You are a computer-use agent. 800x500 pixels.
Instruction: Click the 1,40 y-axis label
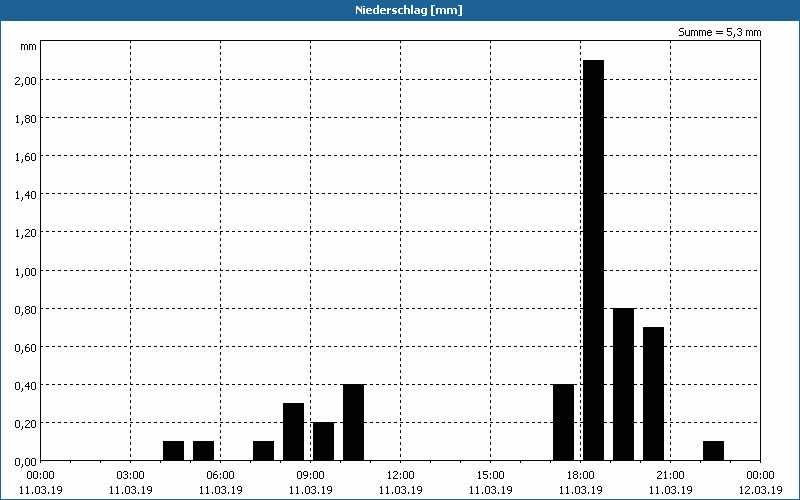pos(26,194)
